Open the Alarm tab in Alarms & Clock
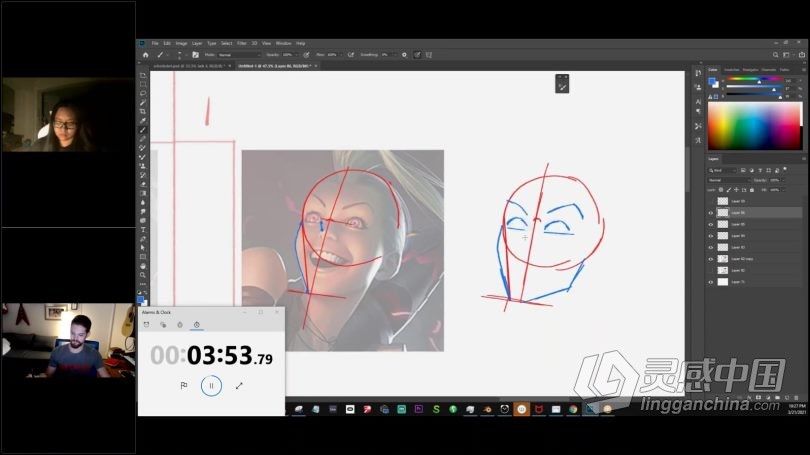 point(147,325)
